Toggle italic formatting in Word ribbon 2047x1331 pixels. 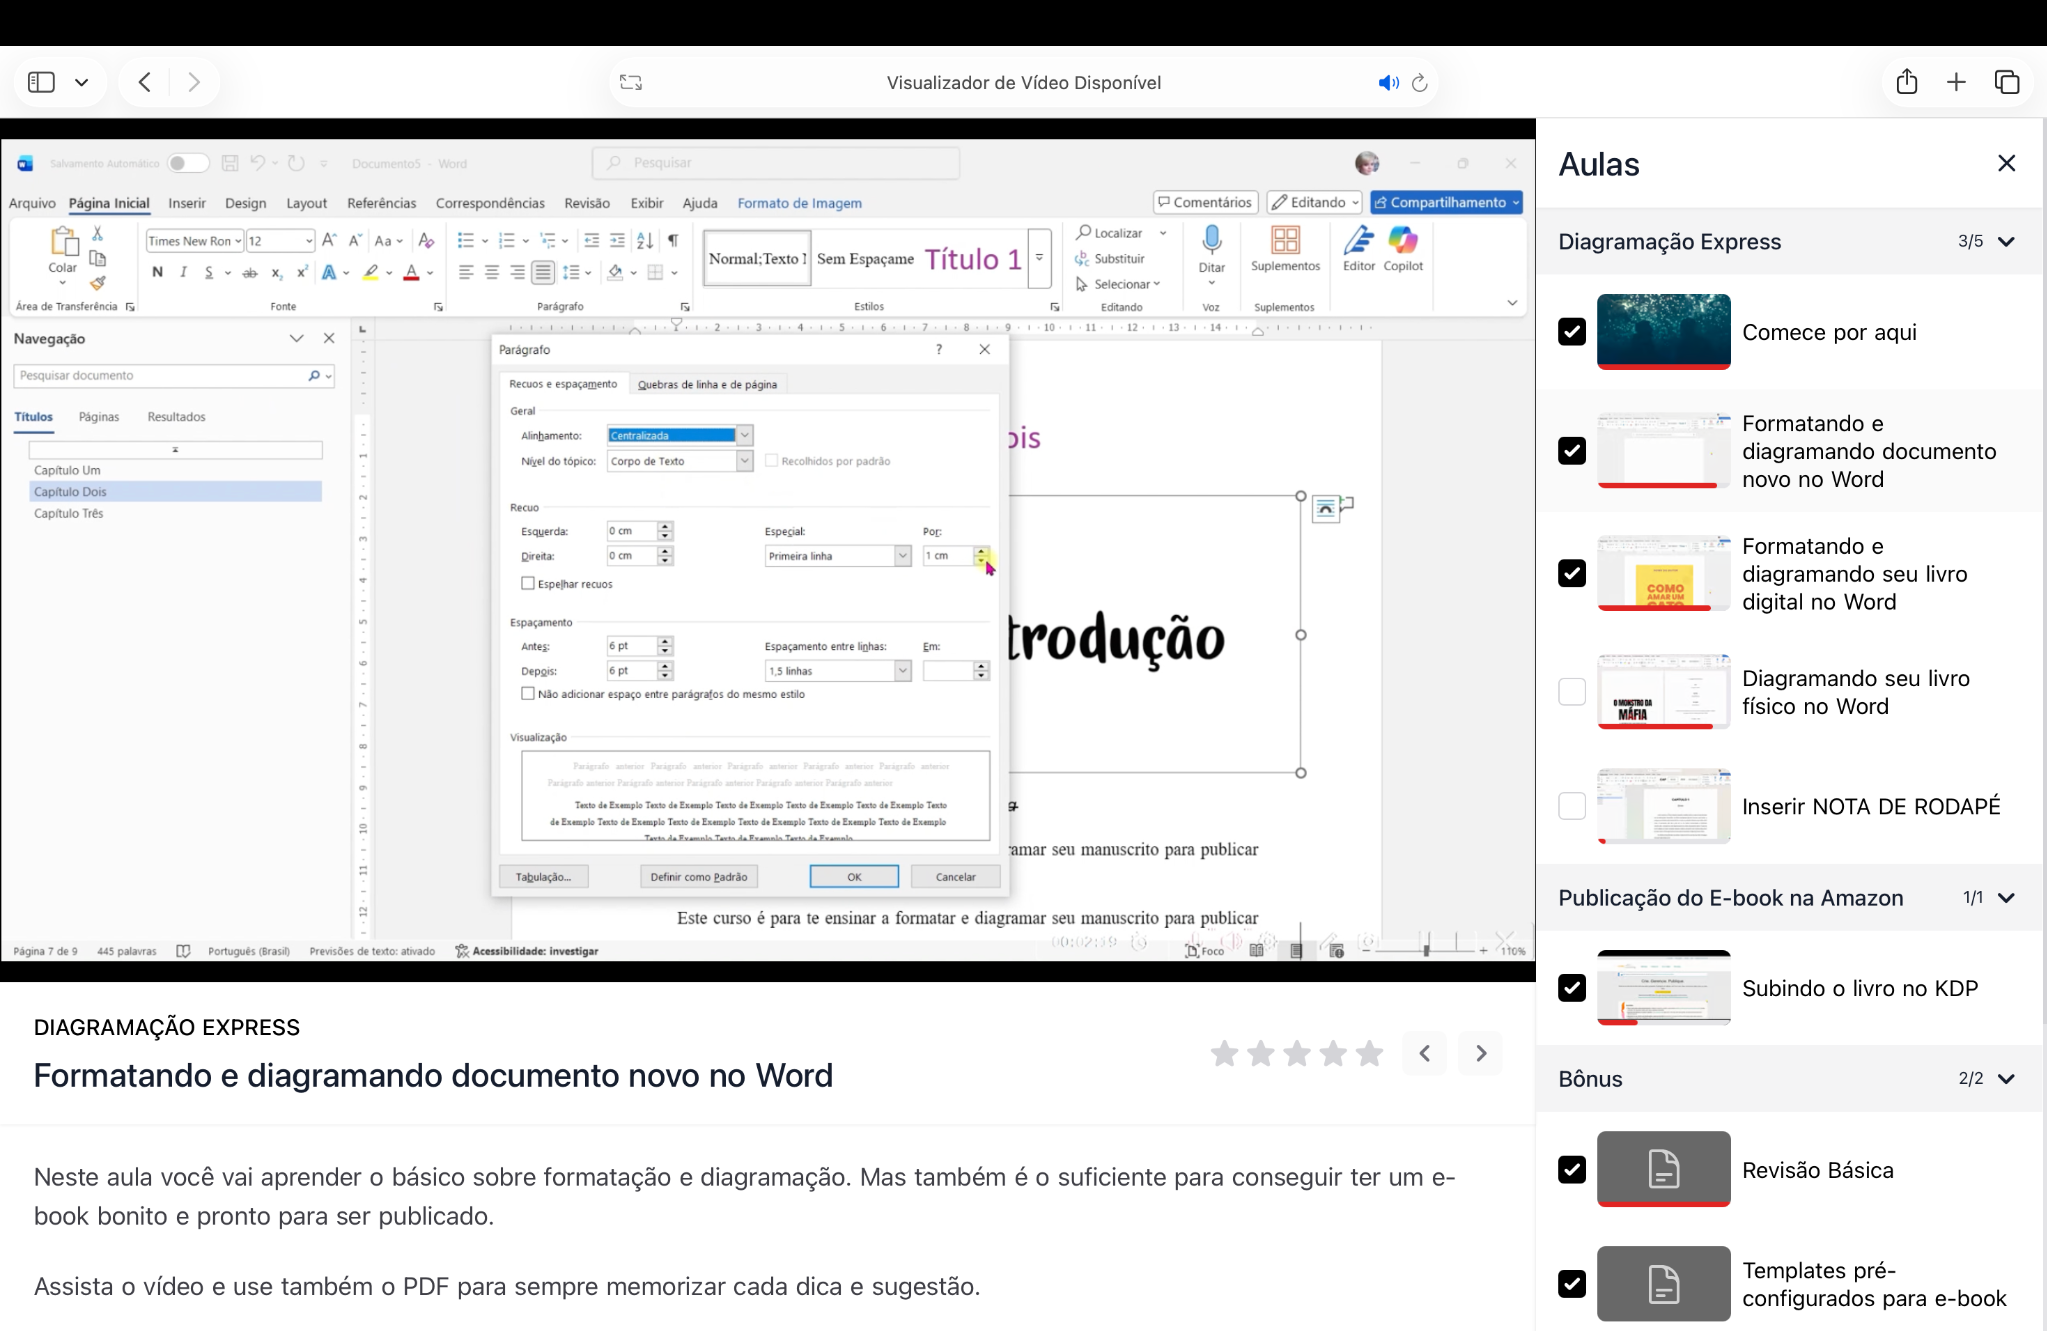pyautogui.click(x=183, y=272)
